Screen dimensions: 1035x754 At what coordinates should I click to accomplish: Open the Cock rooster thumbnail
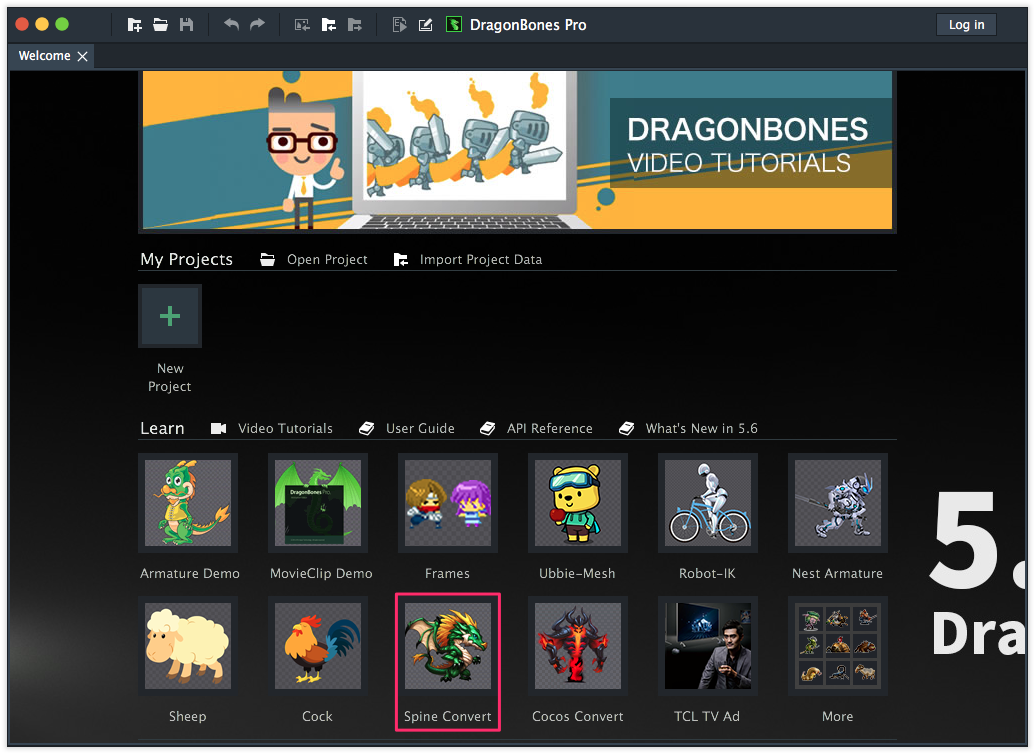tap(318, 646)
